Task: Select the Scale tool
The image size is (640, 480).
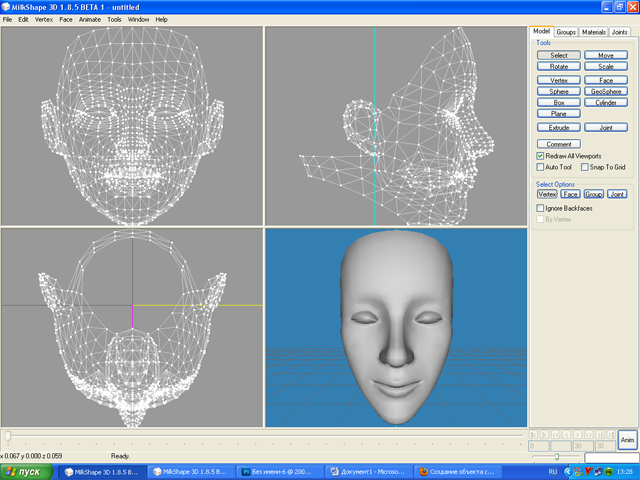Action: (605, 66)
